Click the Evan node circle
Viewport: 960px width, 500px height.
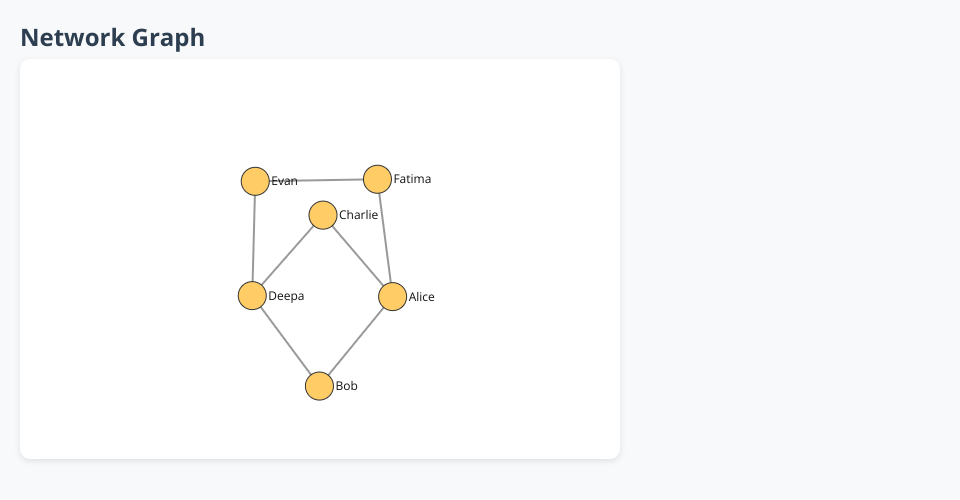[255, 181]
